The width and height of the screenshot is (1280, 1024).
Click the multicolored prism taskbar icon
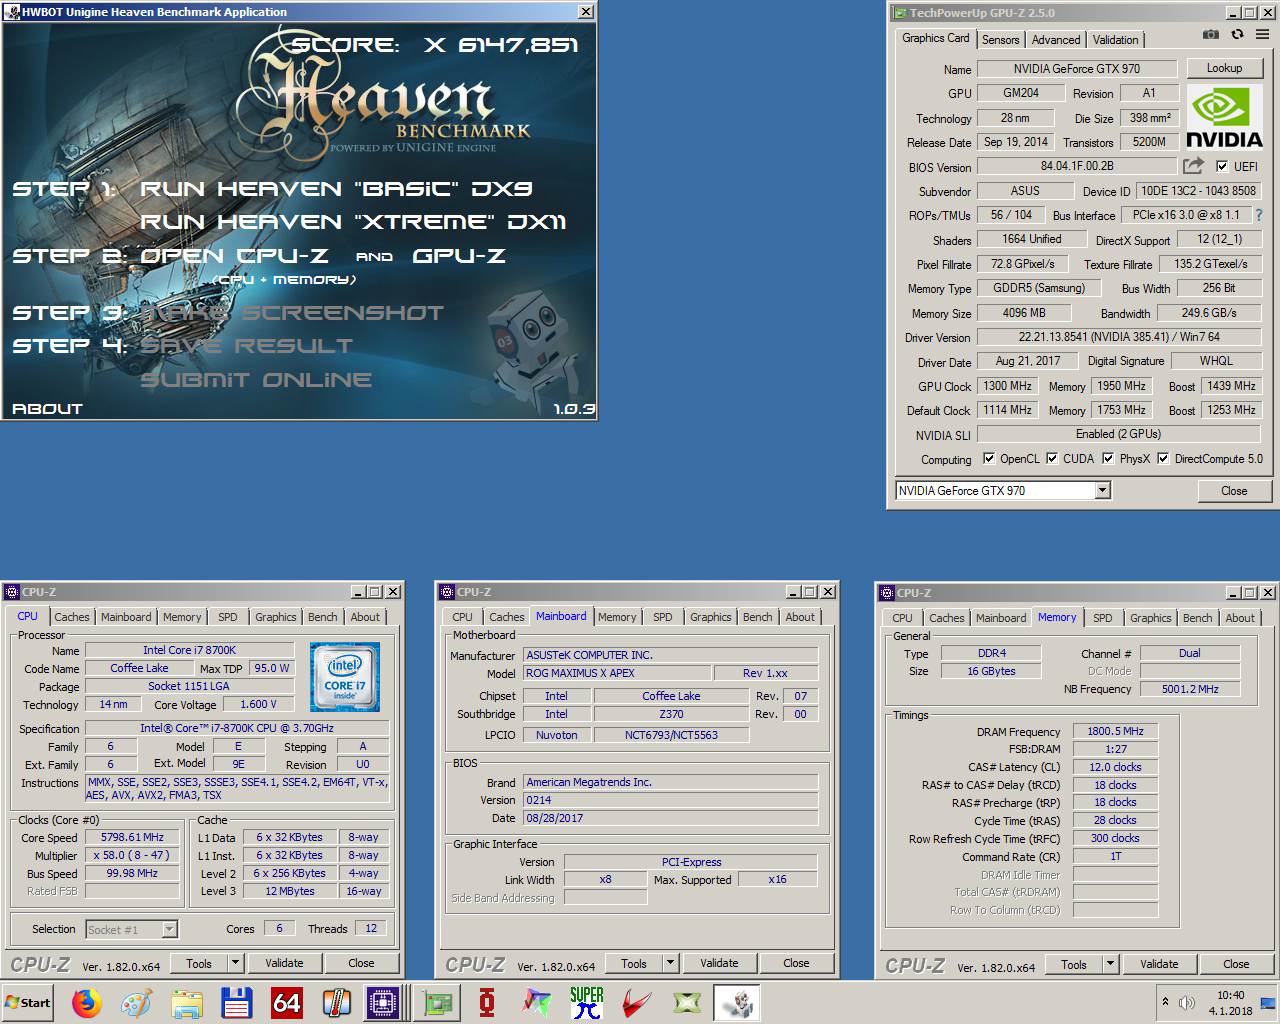(537, 1002)
